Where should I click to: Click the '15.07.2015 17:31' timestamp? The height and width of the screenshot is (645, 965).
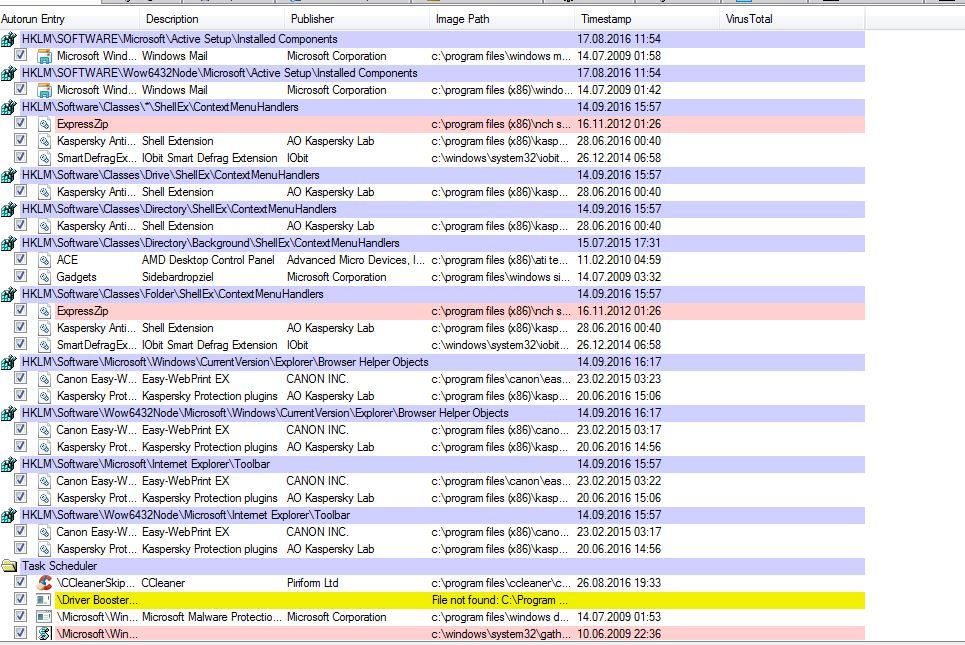coord(619,243)
